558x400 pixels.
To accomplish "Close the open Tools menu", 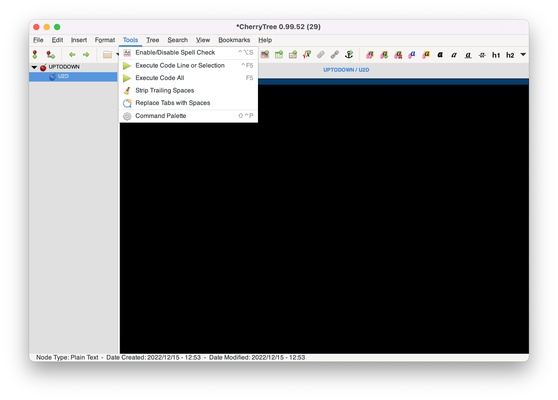I will point(130,40).
